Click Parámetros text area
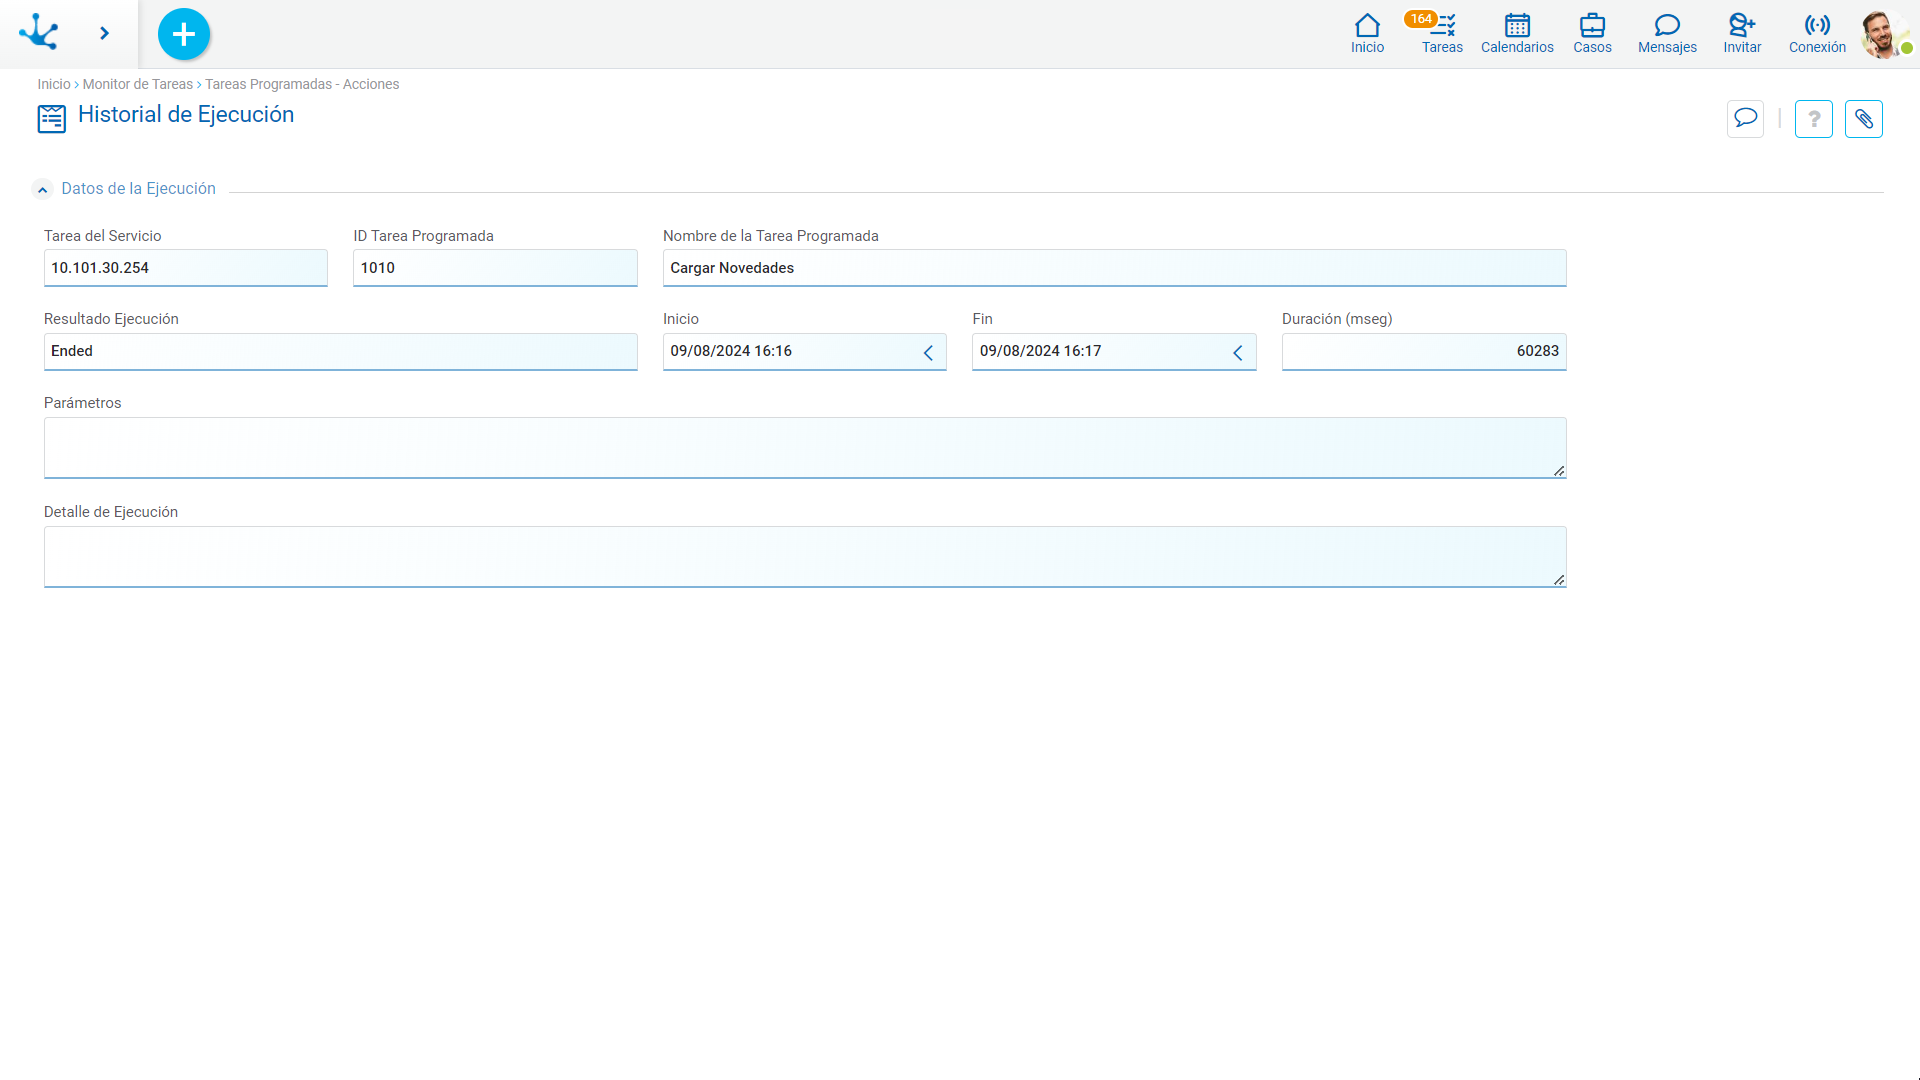This screenshot has height=1080, width=1920. 805,447
